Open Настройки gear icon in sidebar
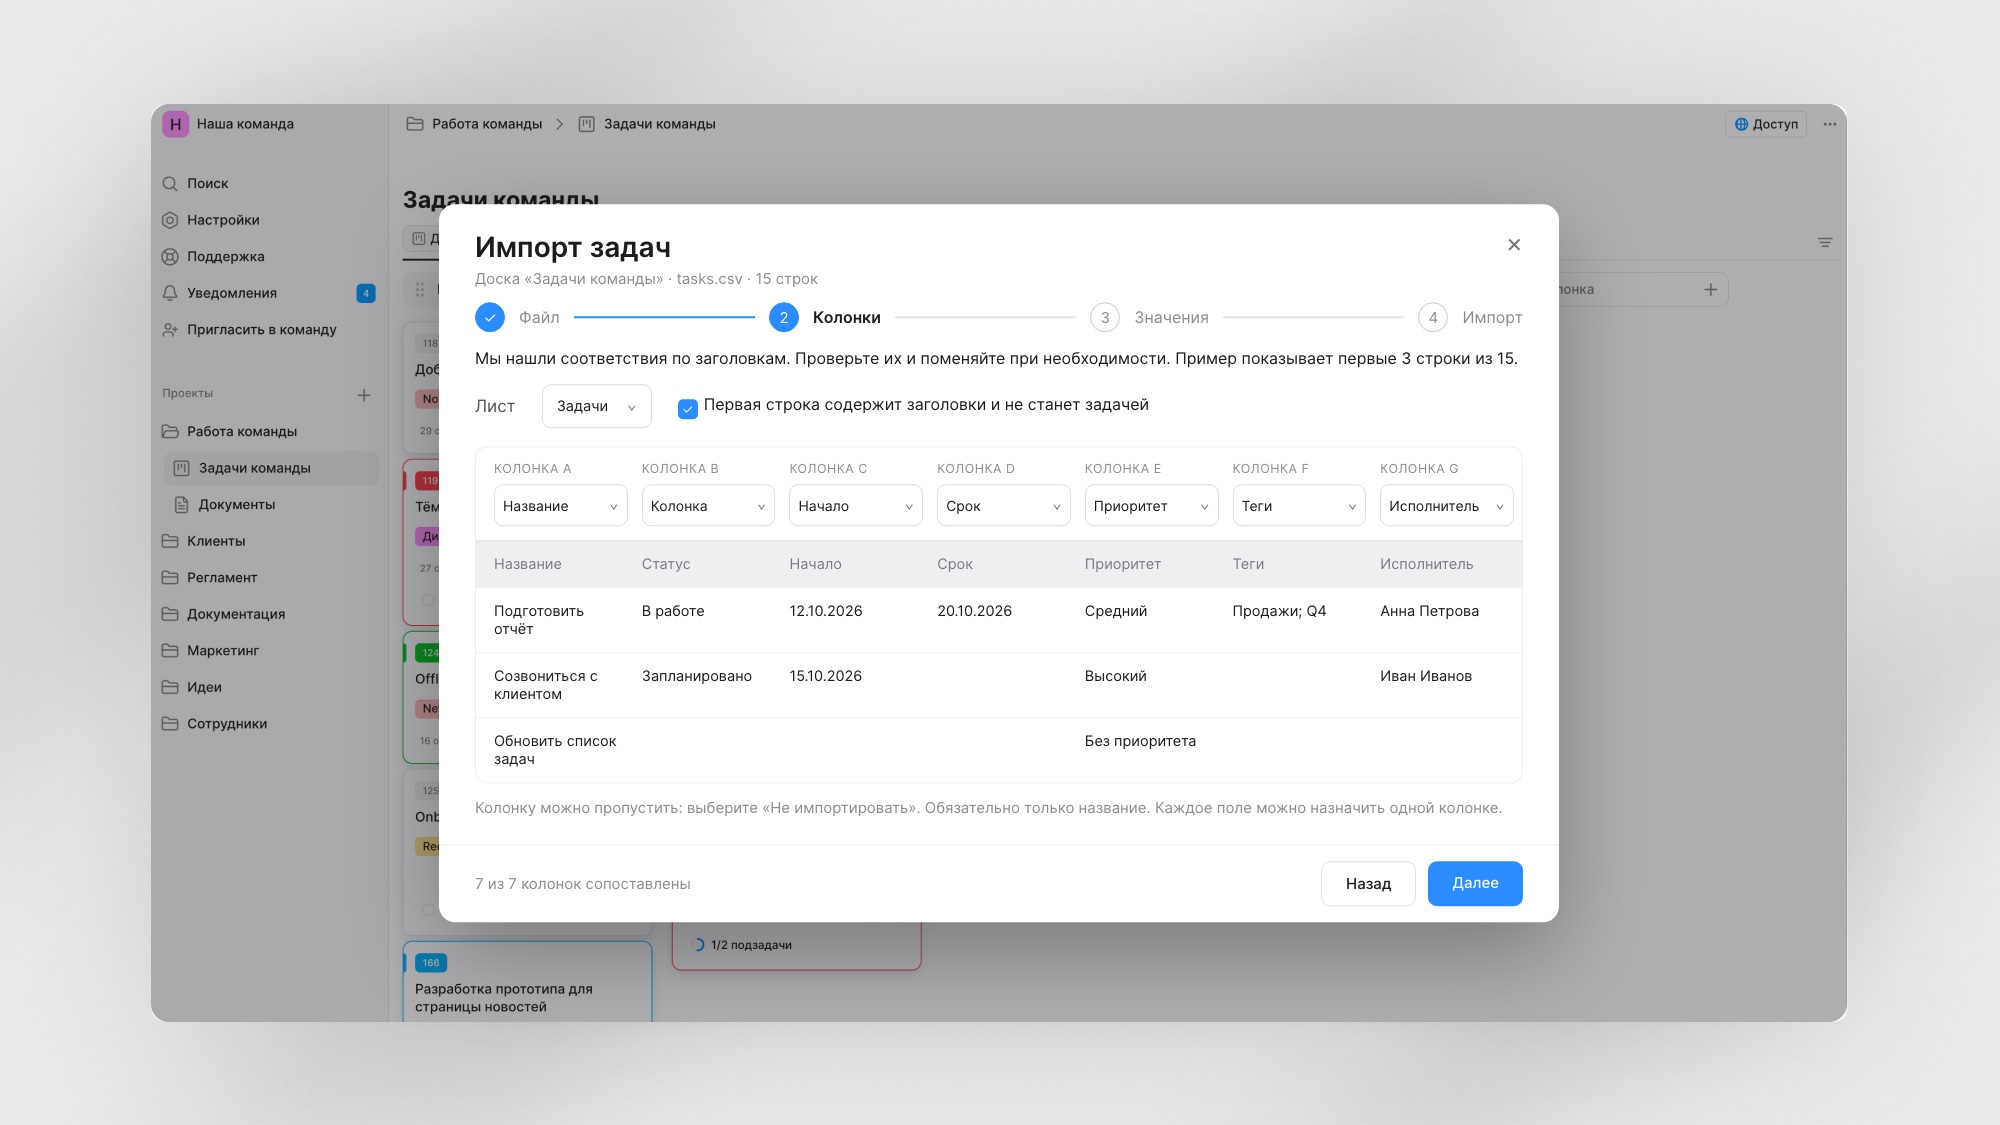 (x=170, y=220)
